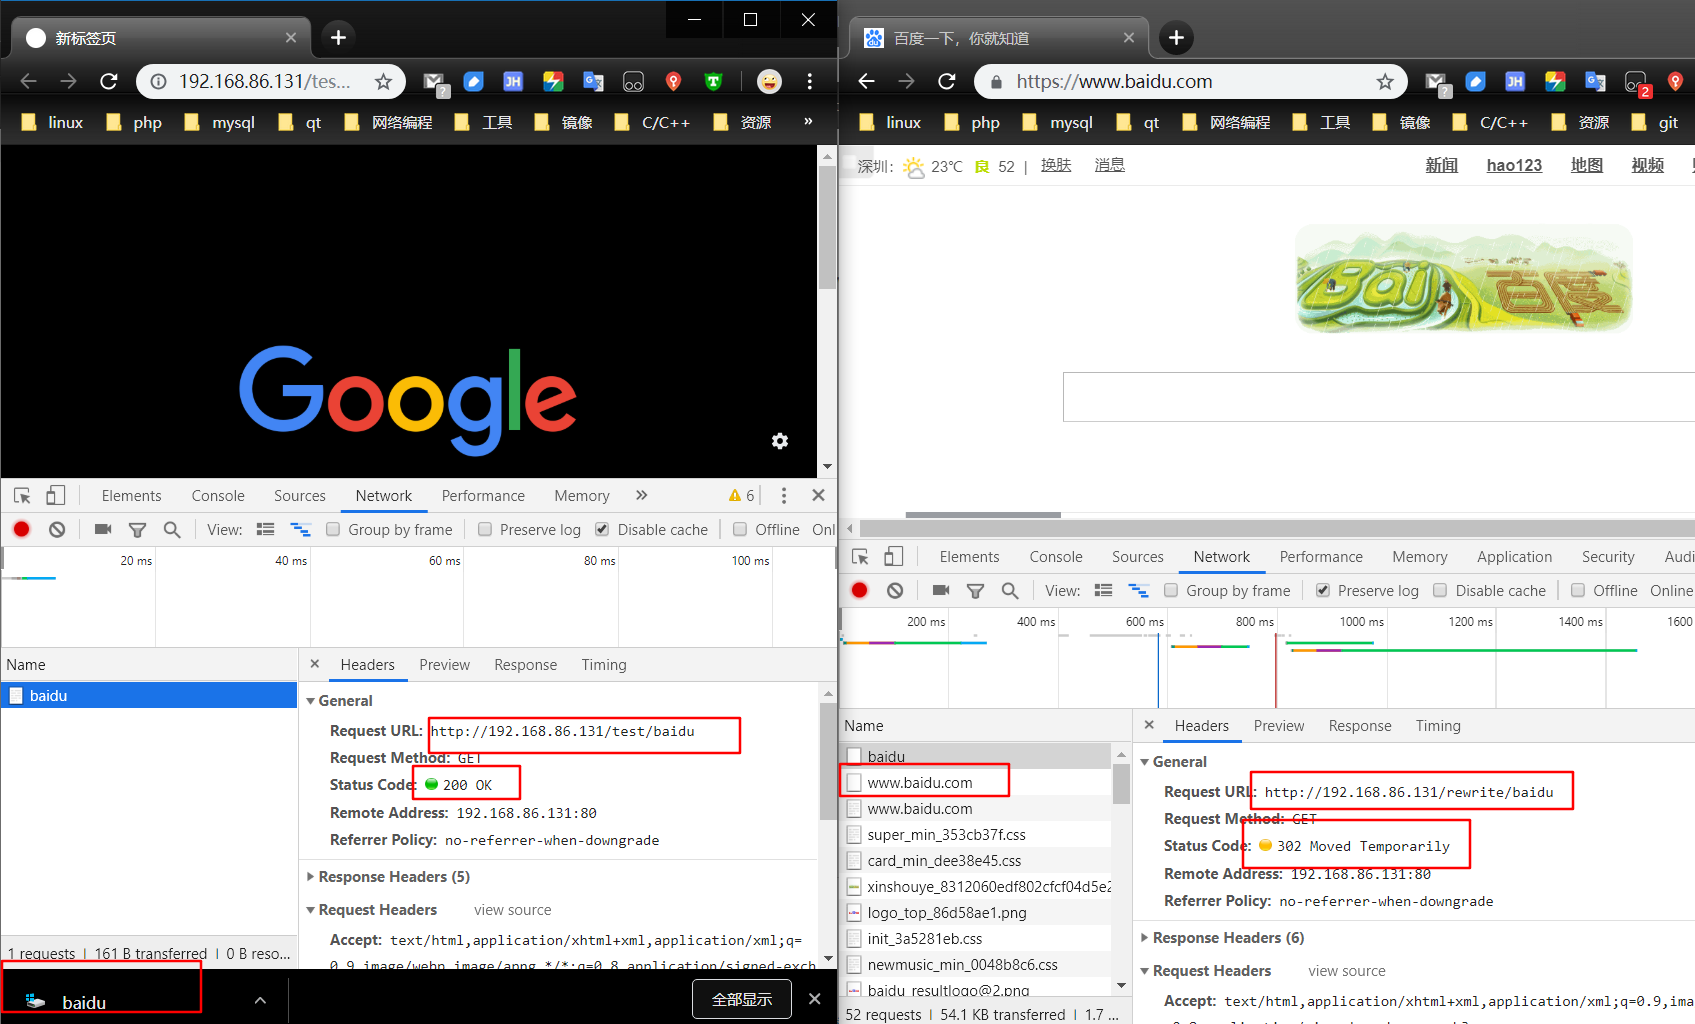Show hidden bookmarks in left browser bar
Image resolution: width=1695 pixels, height=1024 pixels.
[x=808, y=122]
